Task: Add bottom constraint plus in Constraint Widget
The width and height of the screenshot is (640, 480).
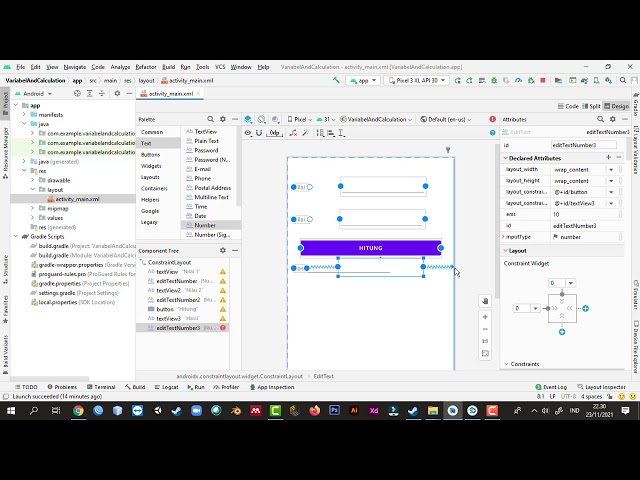Action: pyautogui.click(x=562, y=332)
